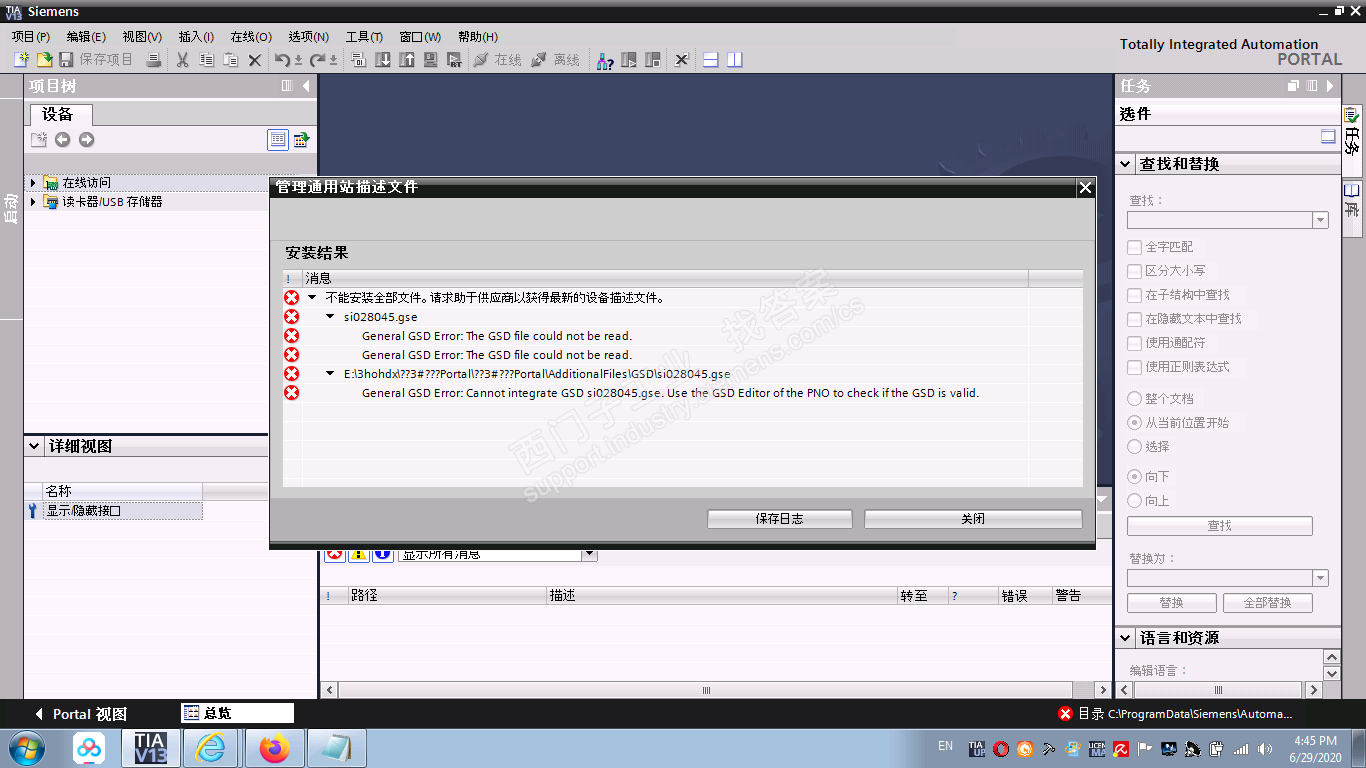The width and height of the screenshot is (1366, 768).
Task: Click the forward arrow in the project tree
Action: pyautogui.click(x=87, y=140)
